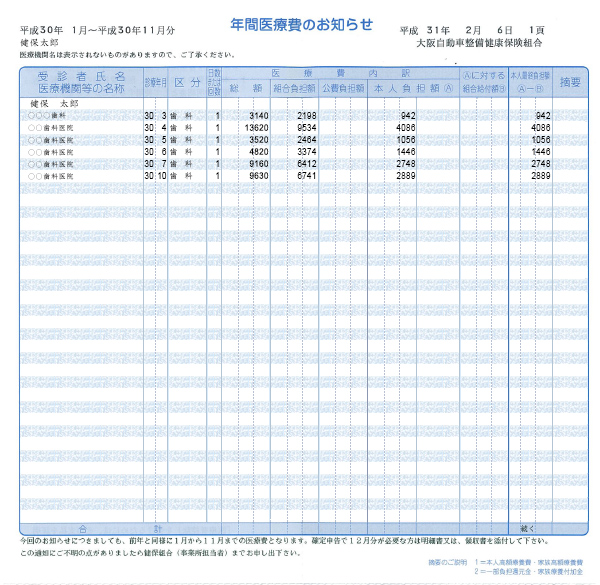Click the 歯科 category in the 4820 row

coord(181,152)
